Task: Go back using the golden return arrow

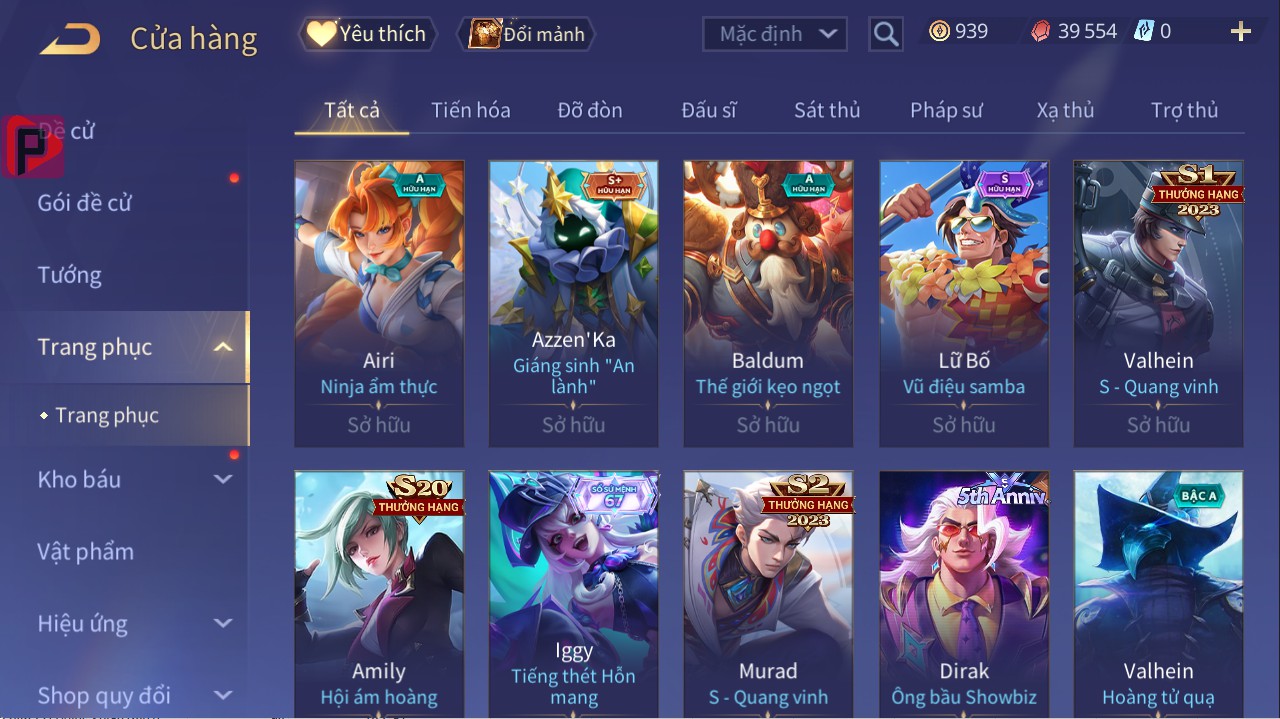Action: click(x=70, y=39)
